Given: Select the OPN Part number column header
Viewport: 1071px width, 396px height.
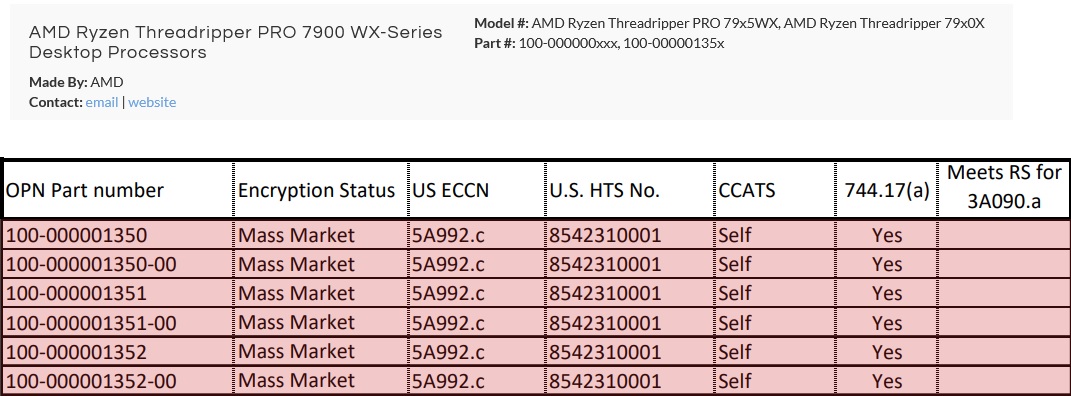Looking at the screenshot, I should pos(117,190).
